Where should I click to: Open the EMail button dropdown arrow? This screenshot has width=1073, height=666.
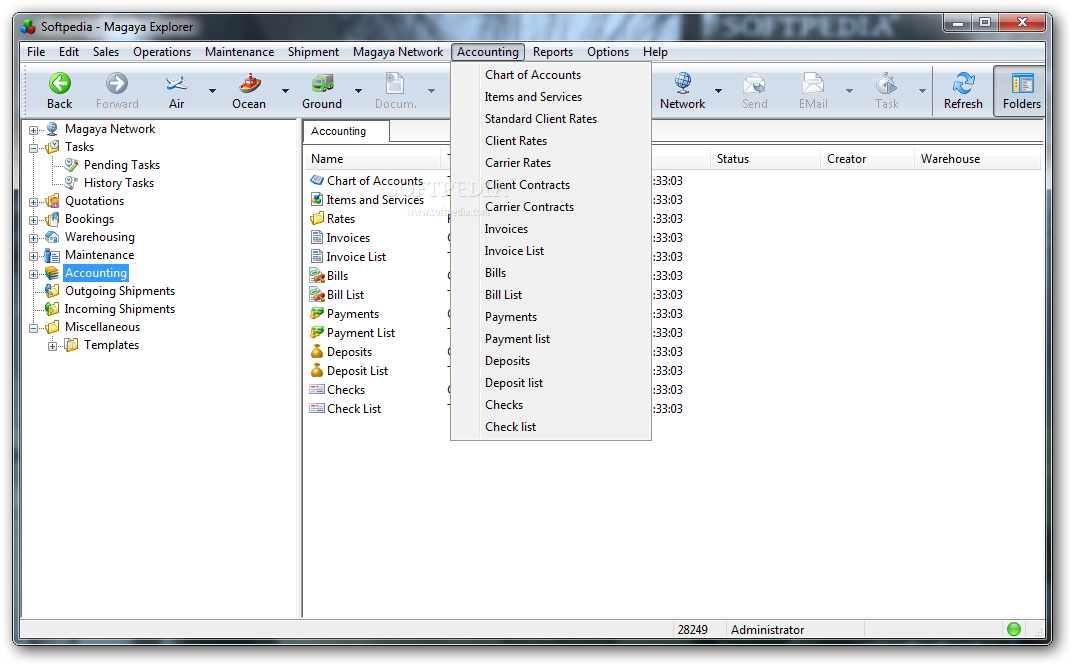point(849,90)
